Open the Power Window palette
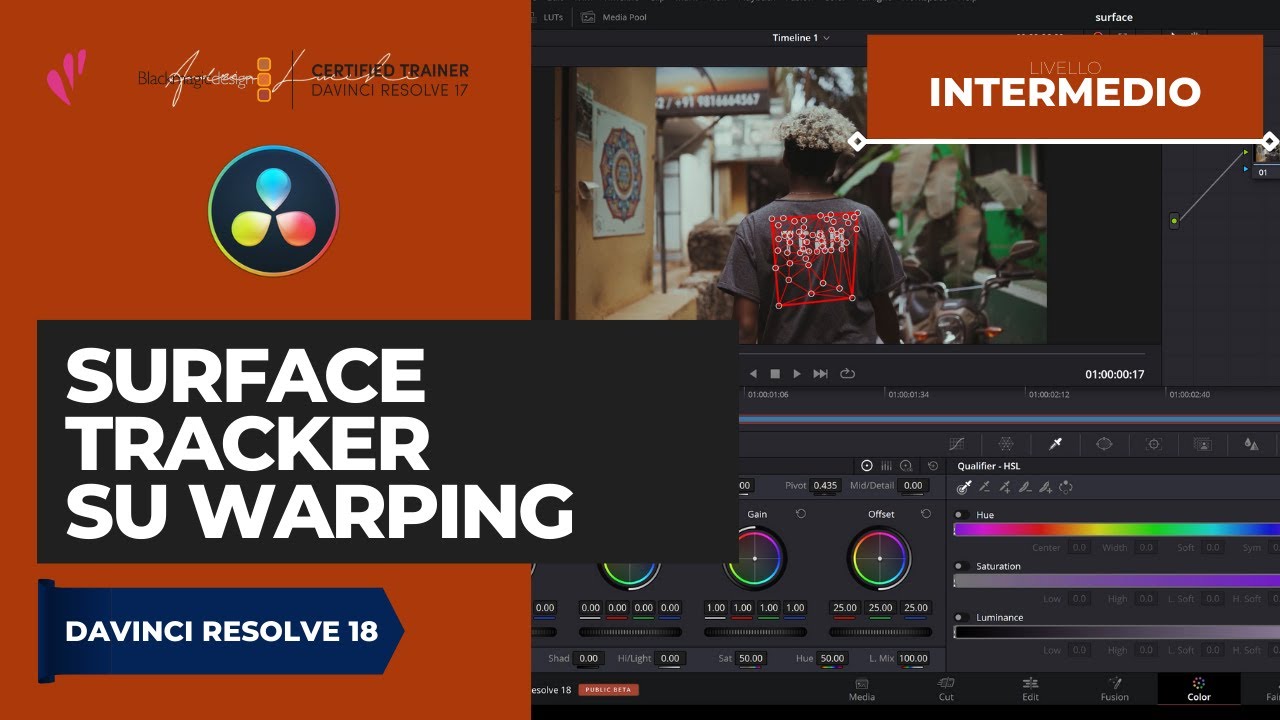1280x720 pixels. tap(1104, 444)
